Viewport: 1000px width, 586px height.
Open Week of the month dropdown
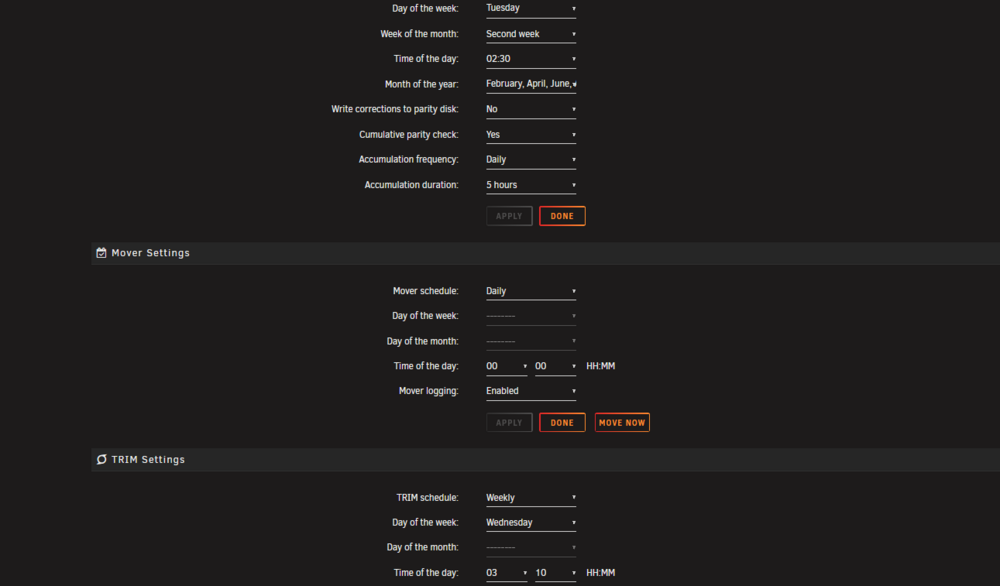(x=531, y=34)
